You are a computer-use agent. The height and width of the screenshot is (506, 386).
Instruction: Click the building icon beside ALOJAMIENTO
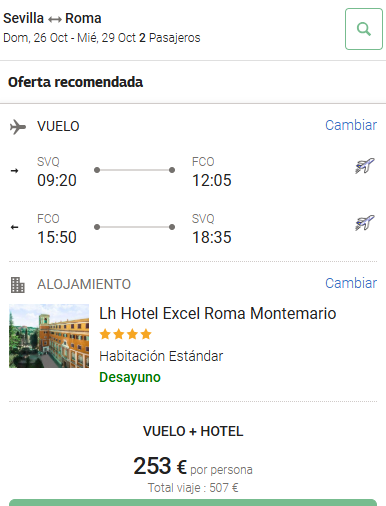click(x=18, y=285)
